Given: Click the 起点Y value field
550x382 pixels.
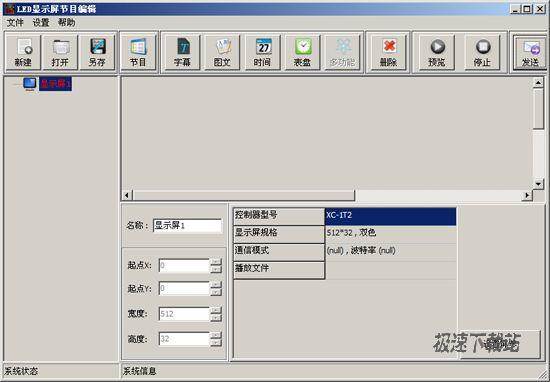Looking at the screenshot, I should 184,289.
